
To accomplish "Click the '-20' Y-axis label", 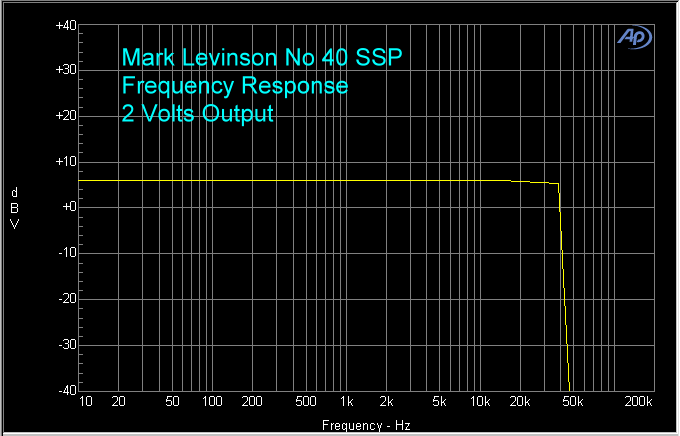I will [x=68, y=298].
